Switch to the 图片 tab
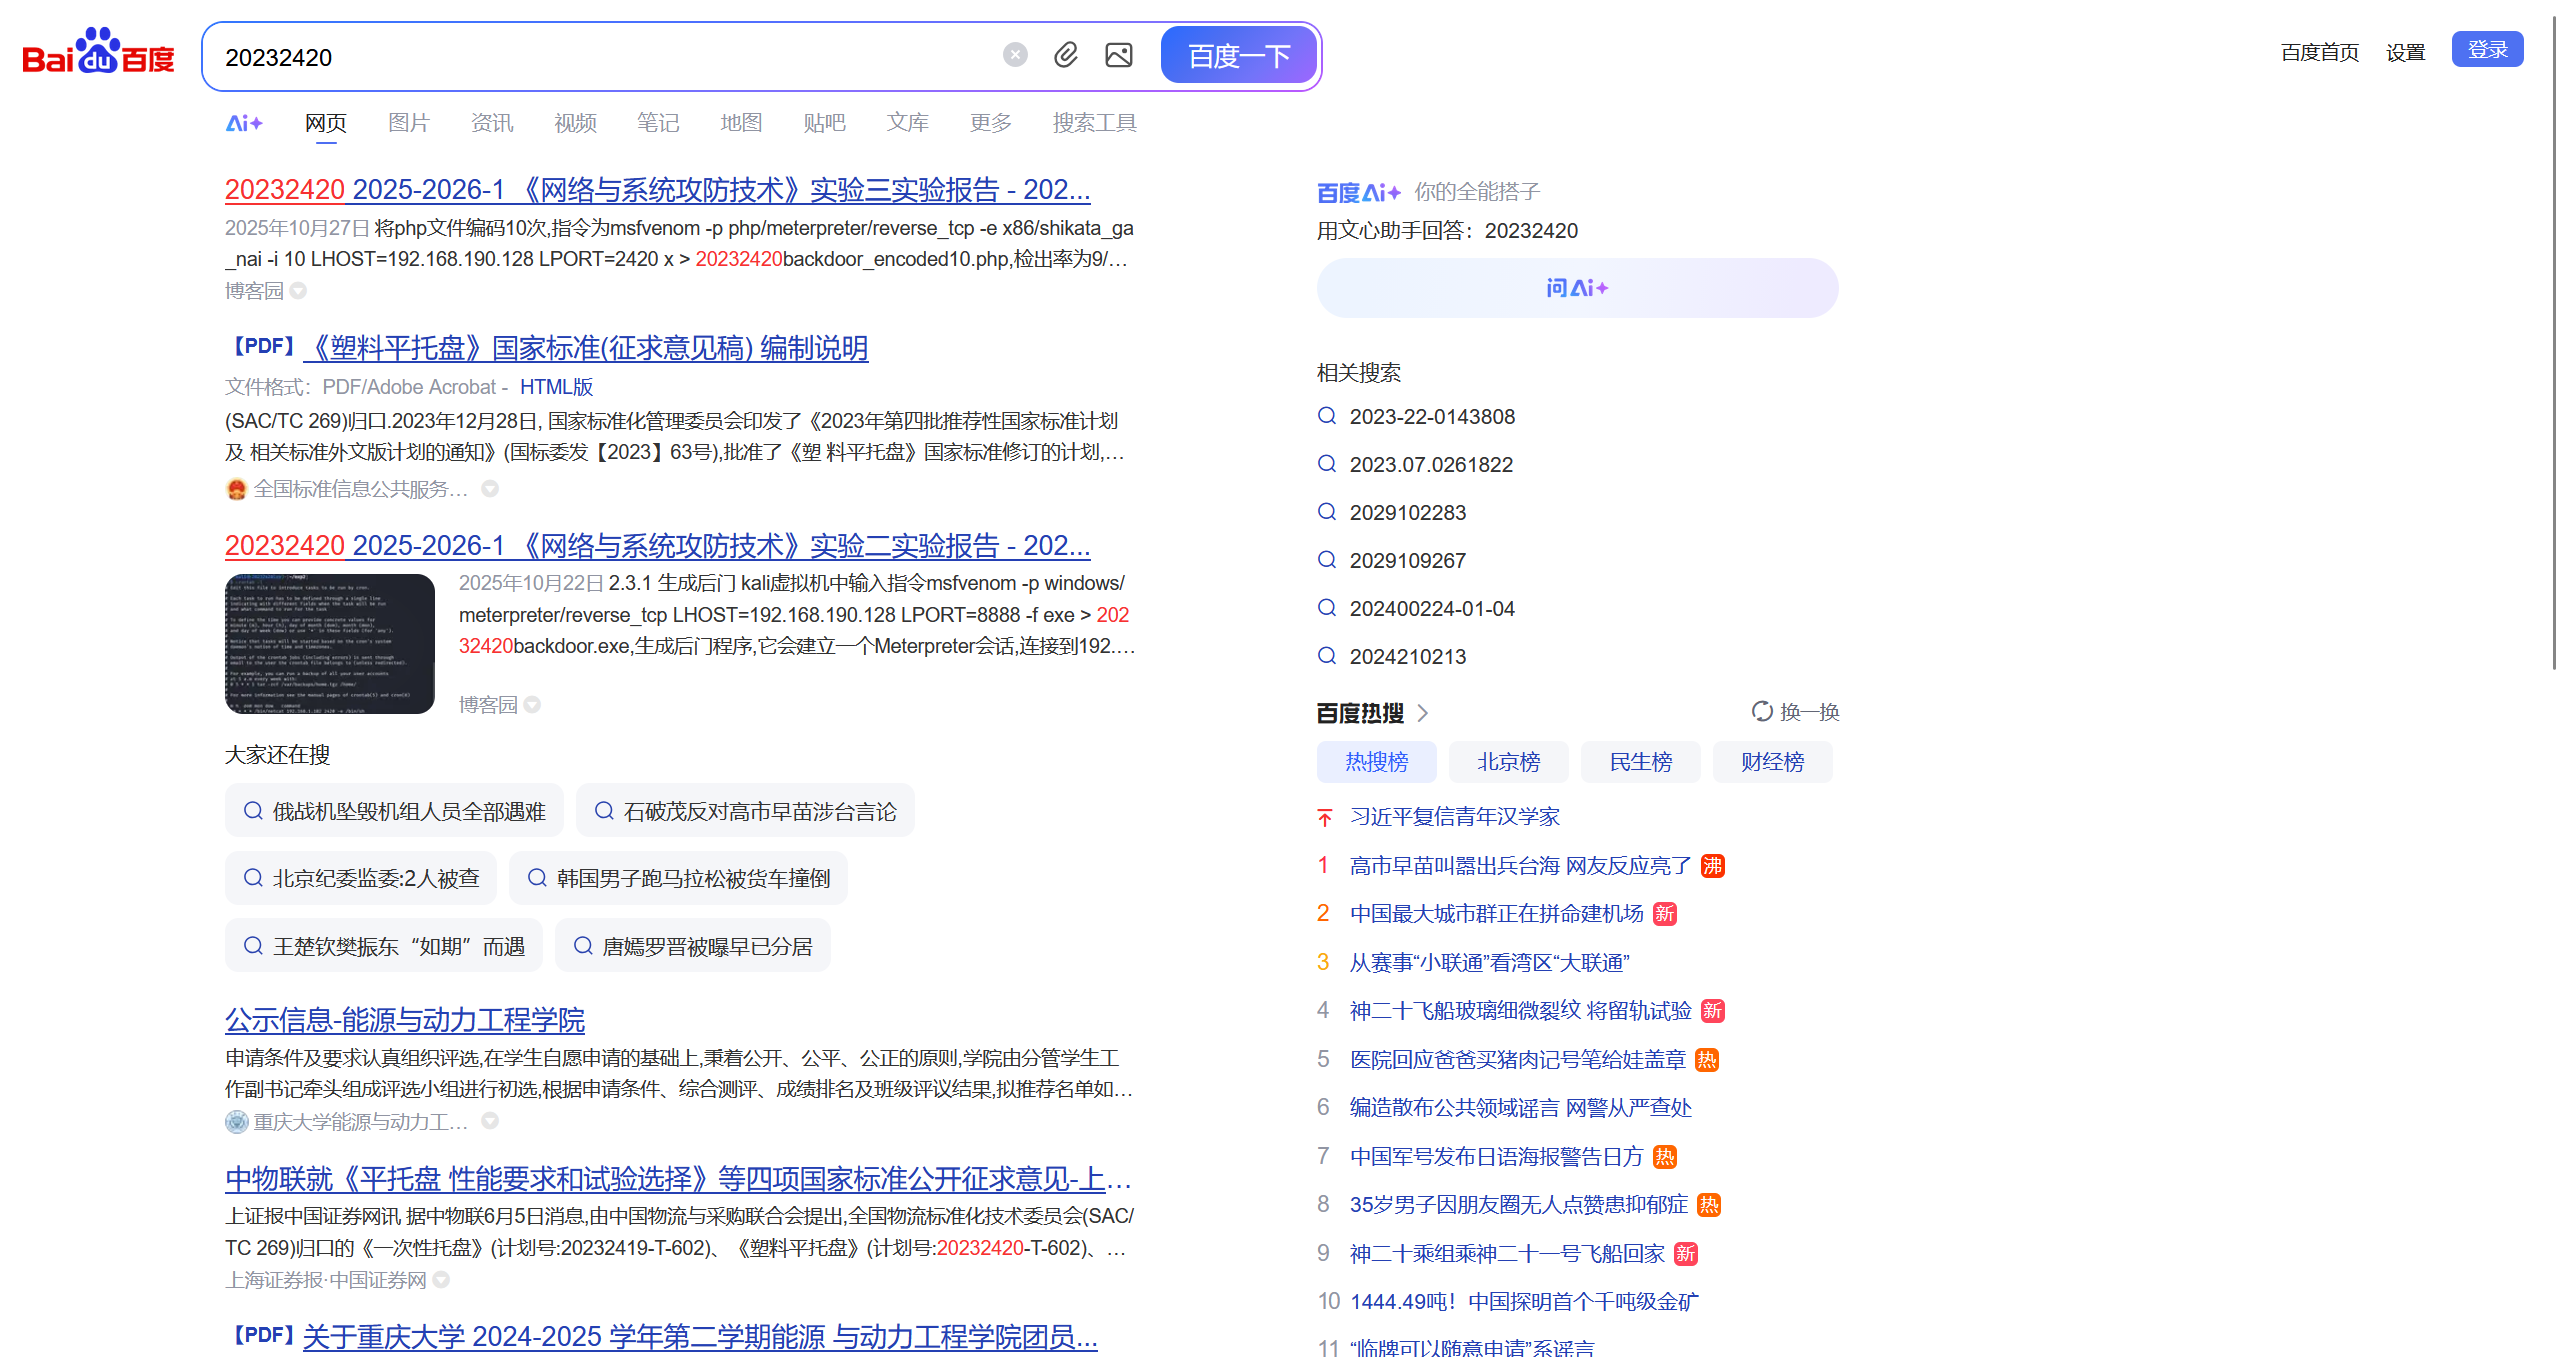The image size is (2559, 1357). click(408, 122)
